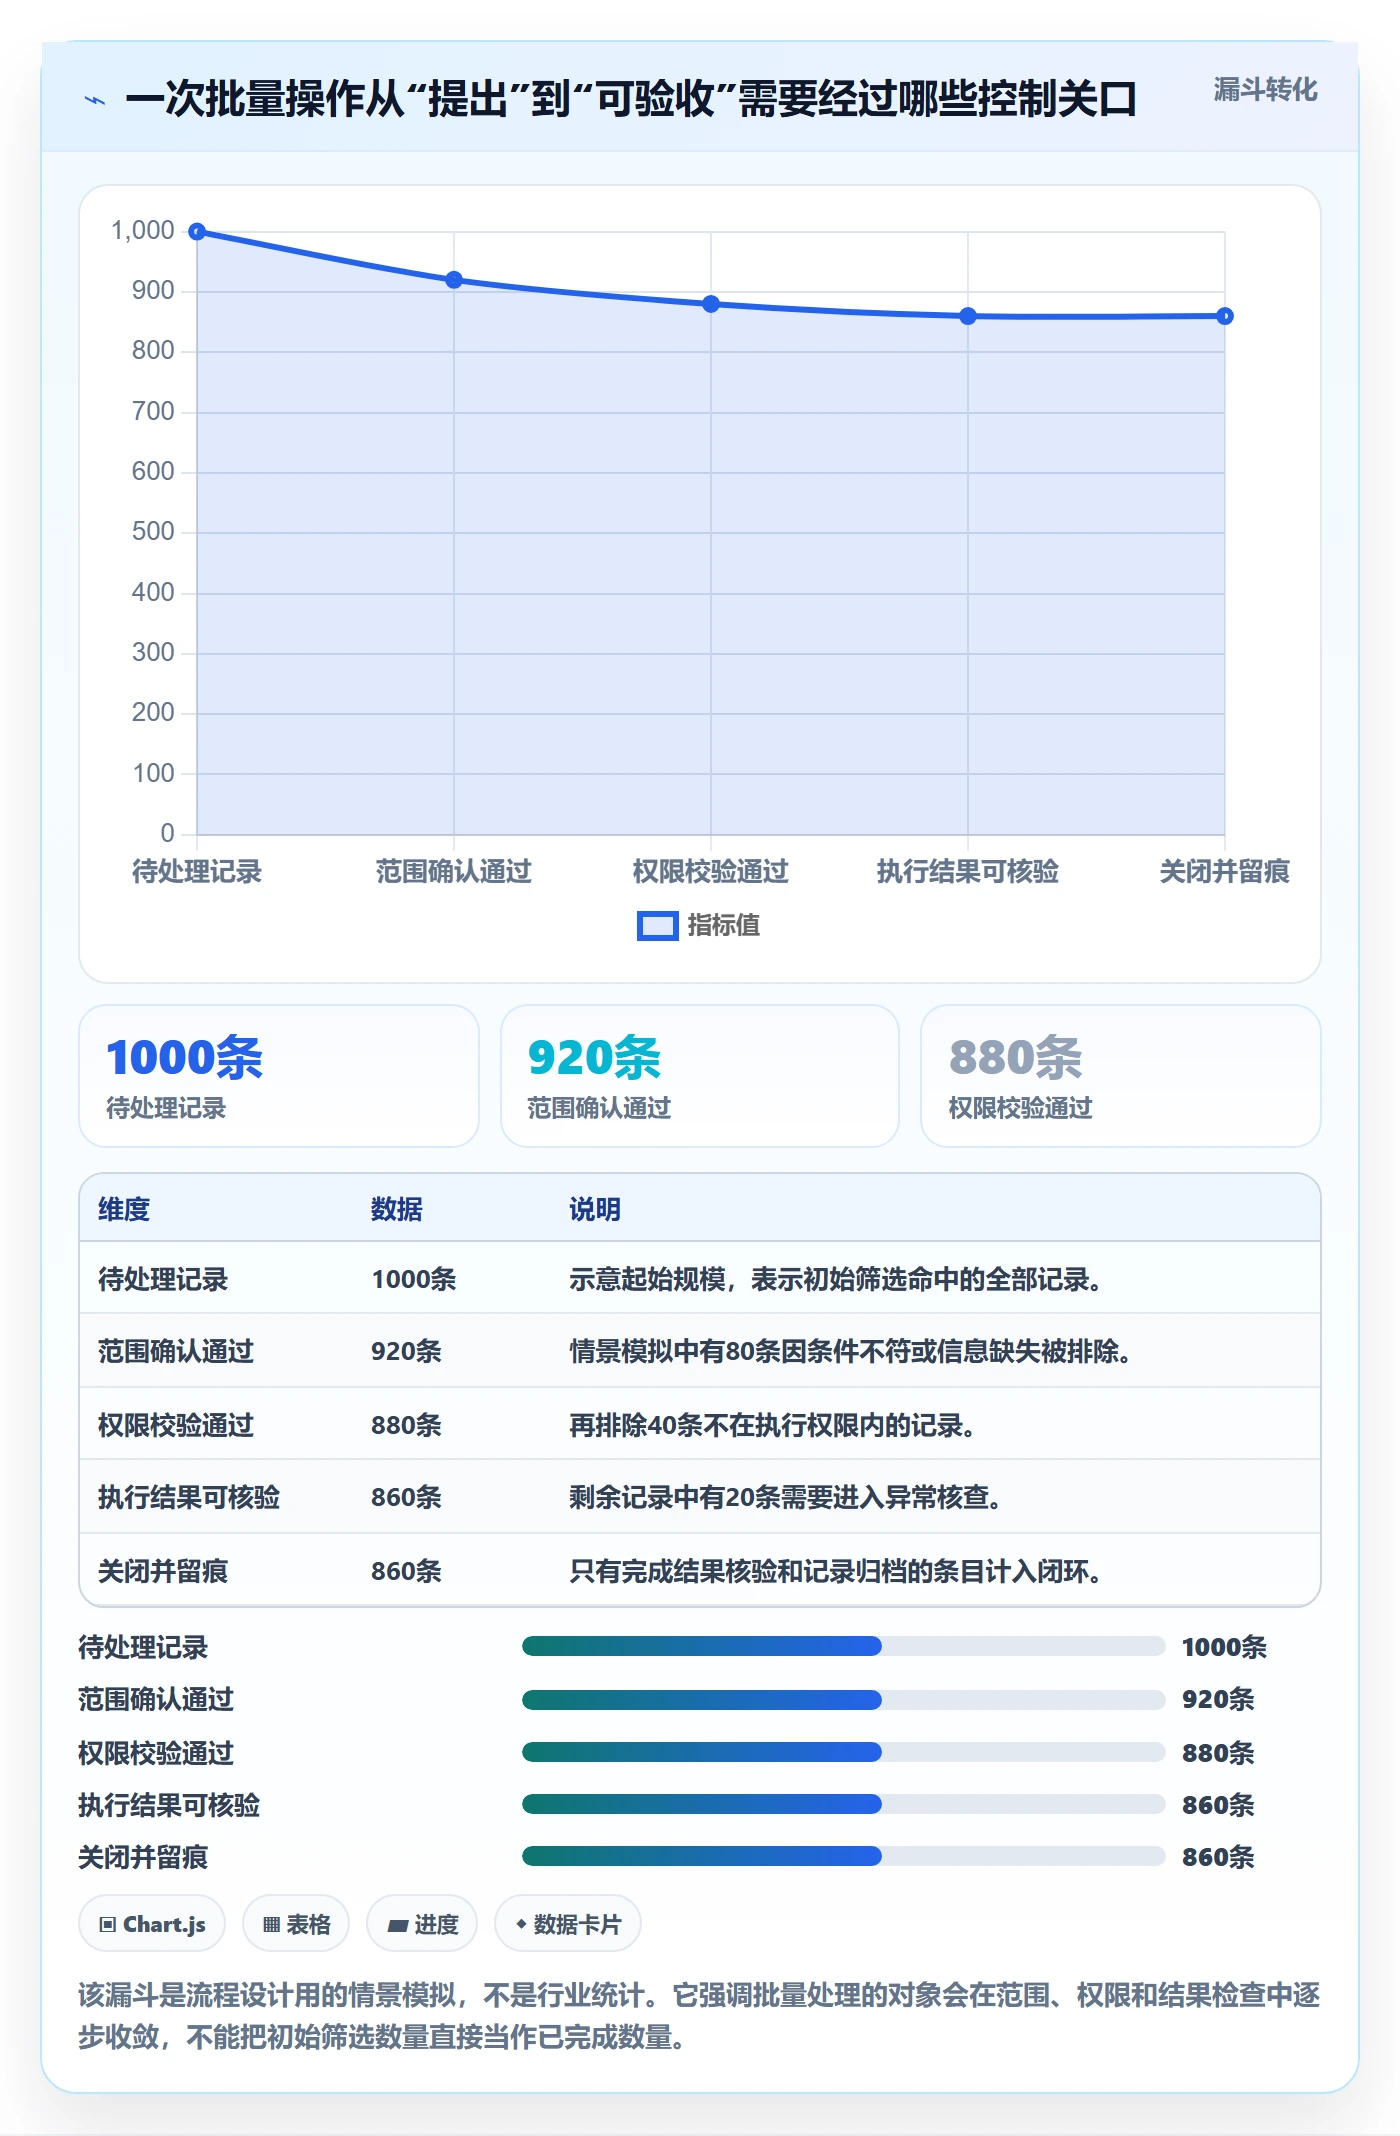Click the chart data point for 待处理记录
Viewport: 1400px width, 2136px height.
(197, 232)
